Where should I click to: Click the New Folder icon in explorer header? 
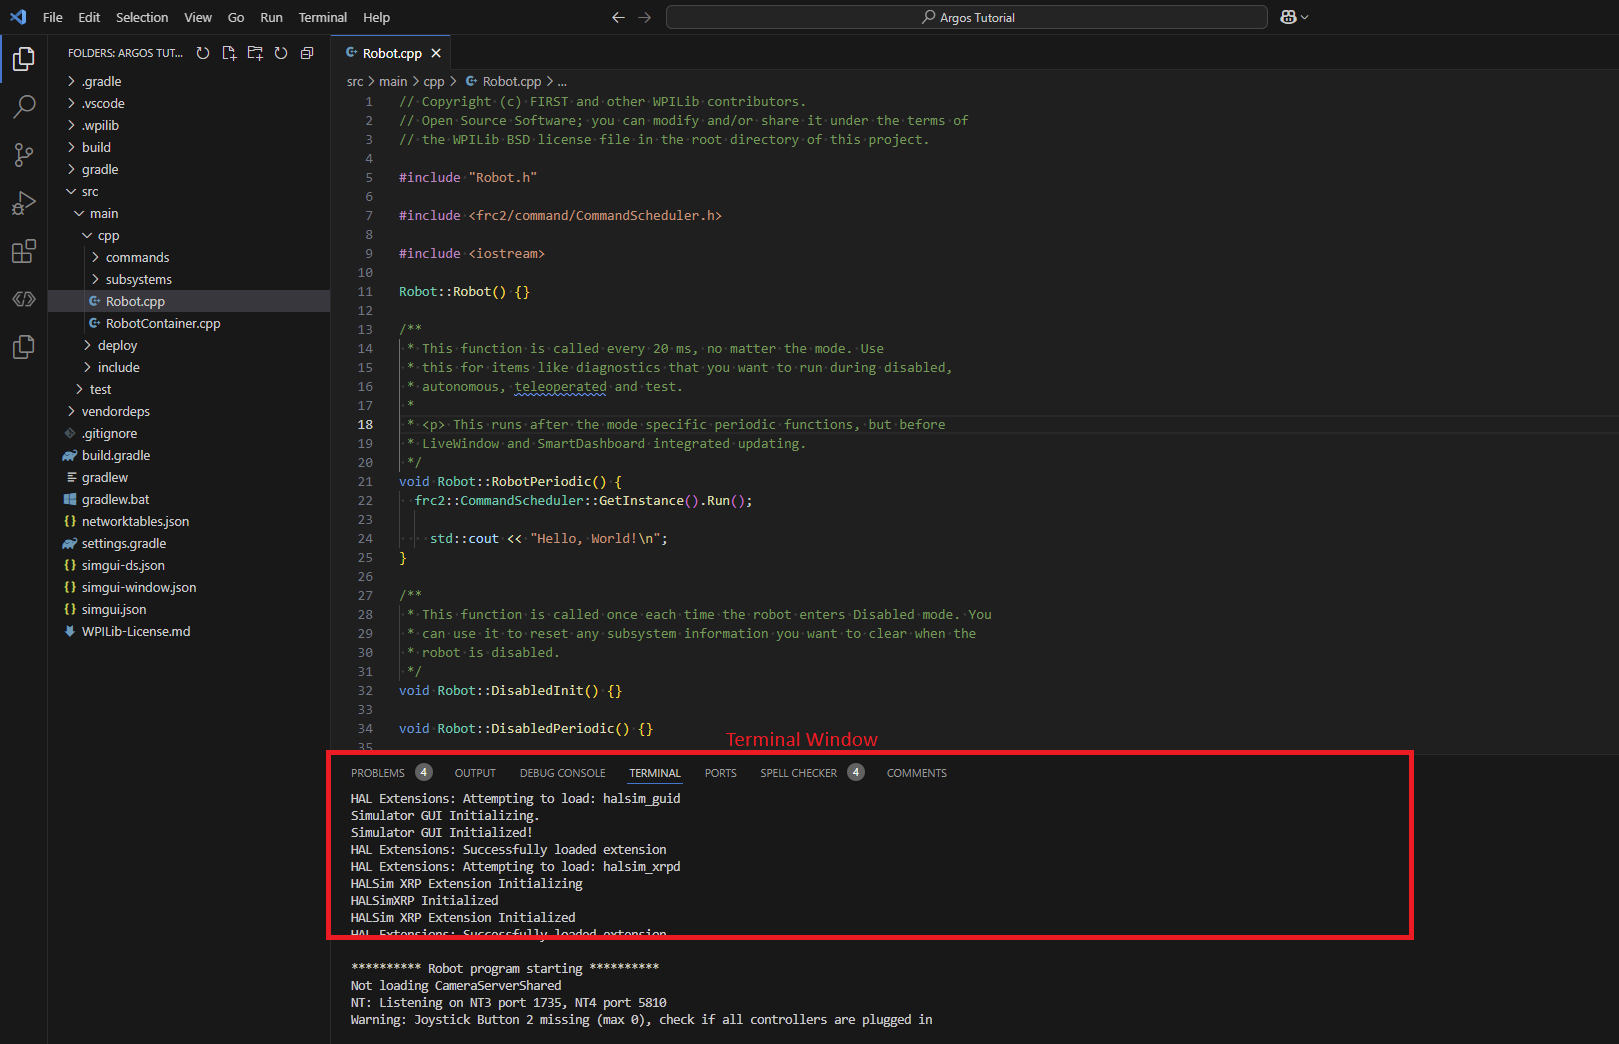255,53
